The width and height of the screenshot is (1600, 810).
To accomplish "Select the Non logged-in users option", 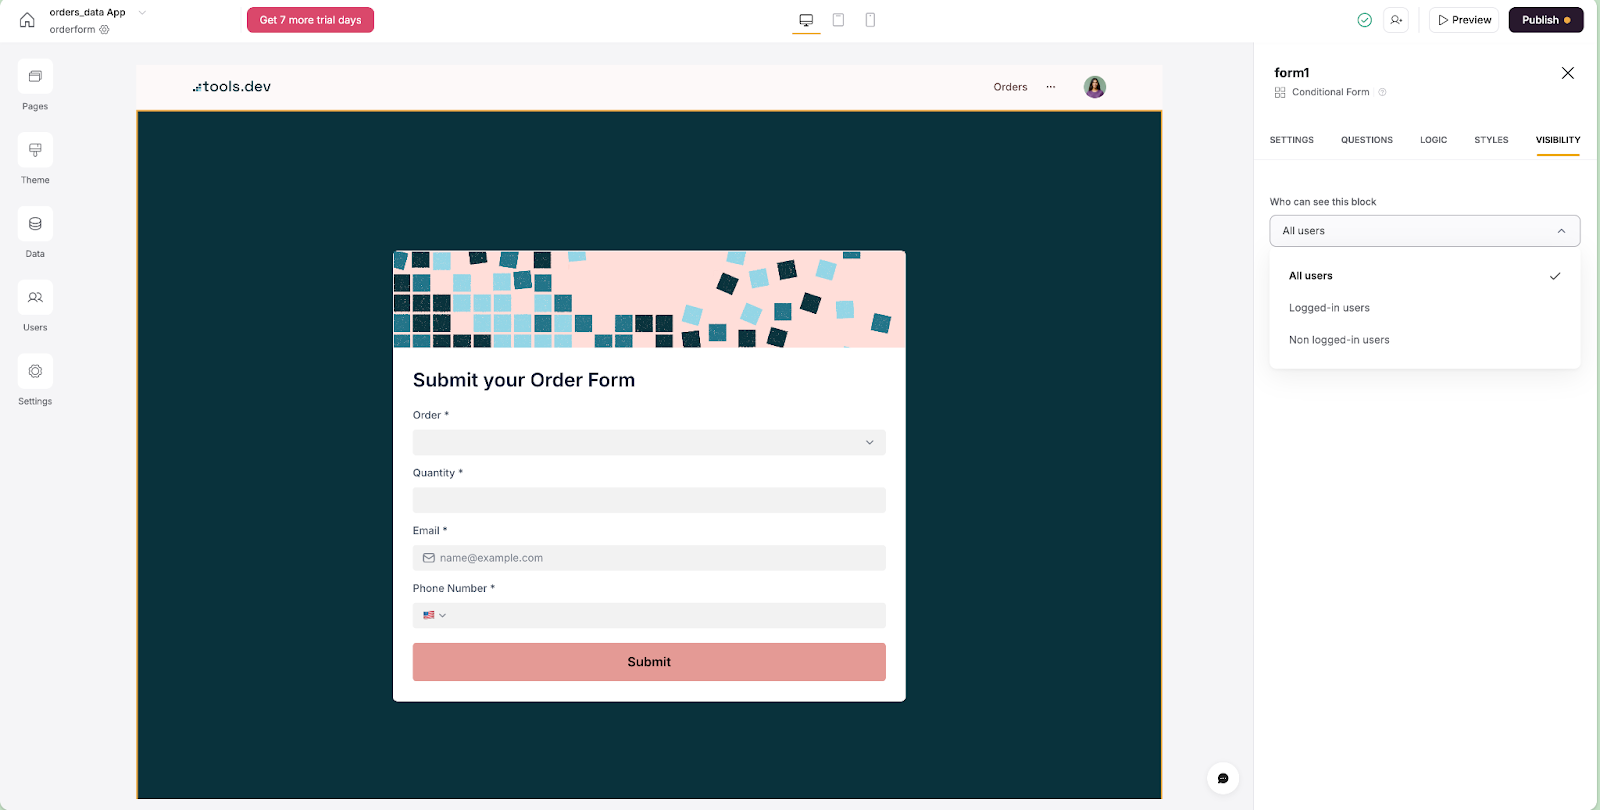I will (1424, 340).
